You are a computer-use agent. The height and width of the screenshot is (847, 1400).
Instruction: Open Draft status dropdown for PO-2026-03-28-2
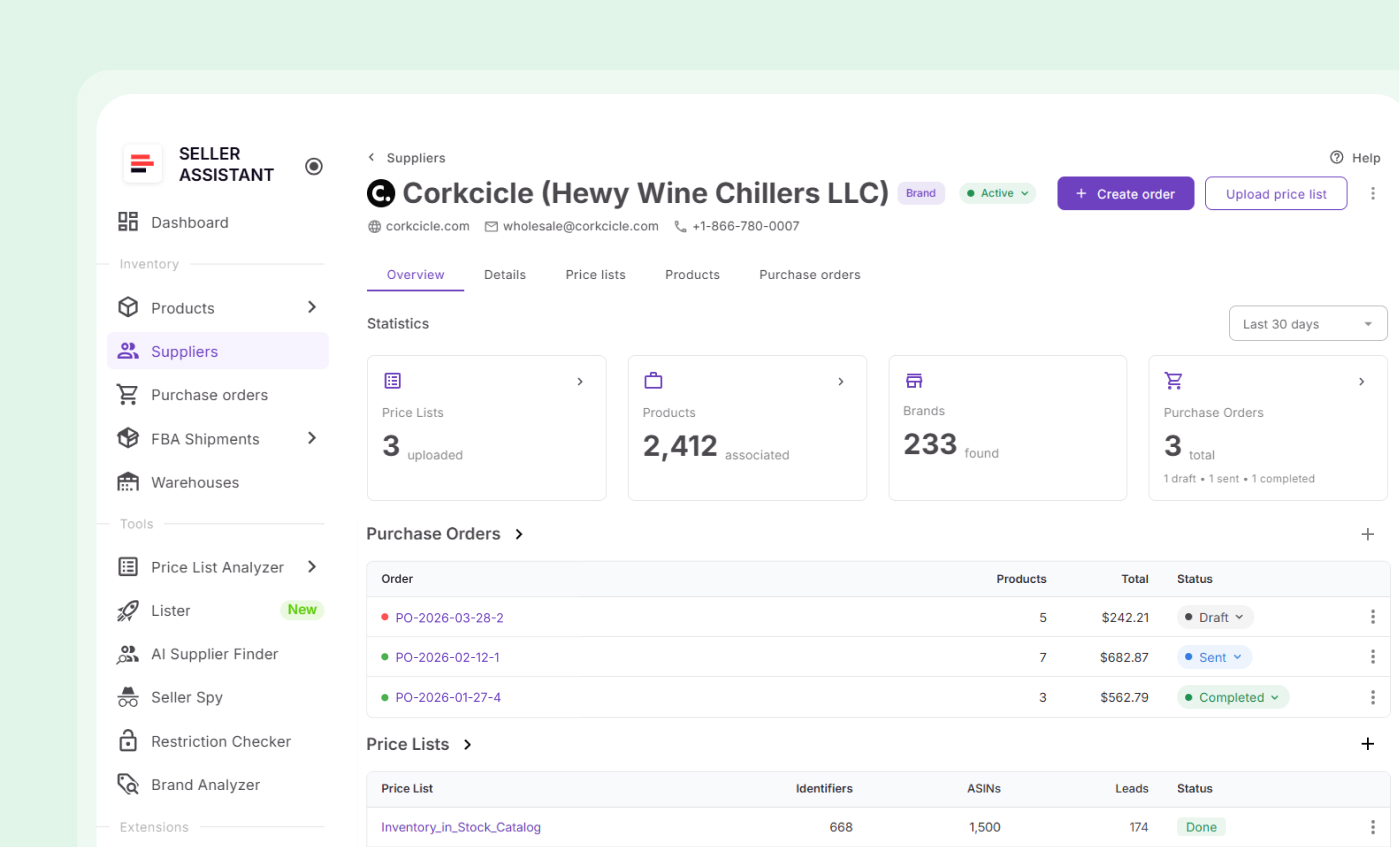coord(1215,617)
